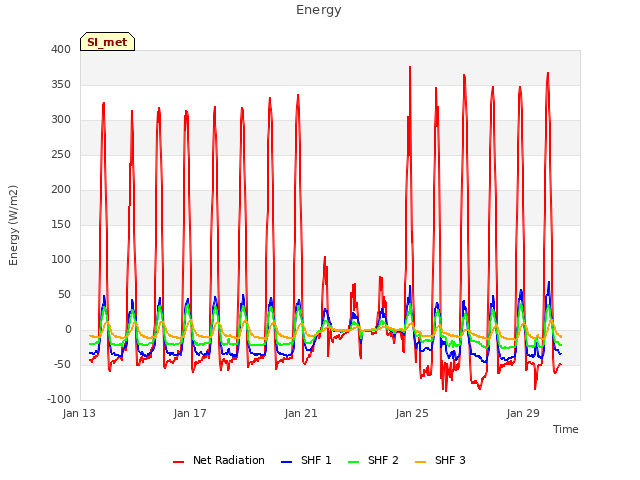Click the 150 y-axis tick label
This screenshot has height=480, width=640.
pyautogui.click(x=61, y=224)
